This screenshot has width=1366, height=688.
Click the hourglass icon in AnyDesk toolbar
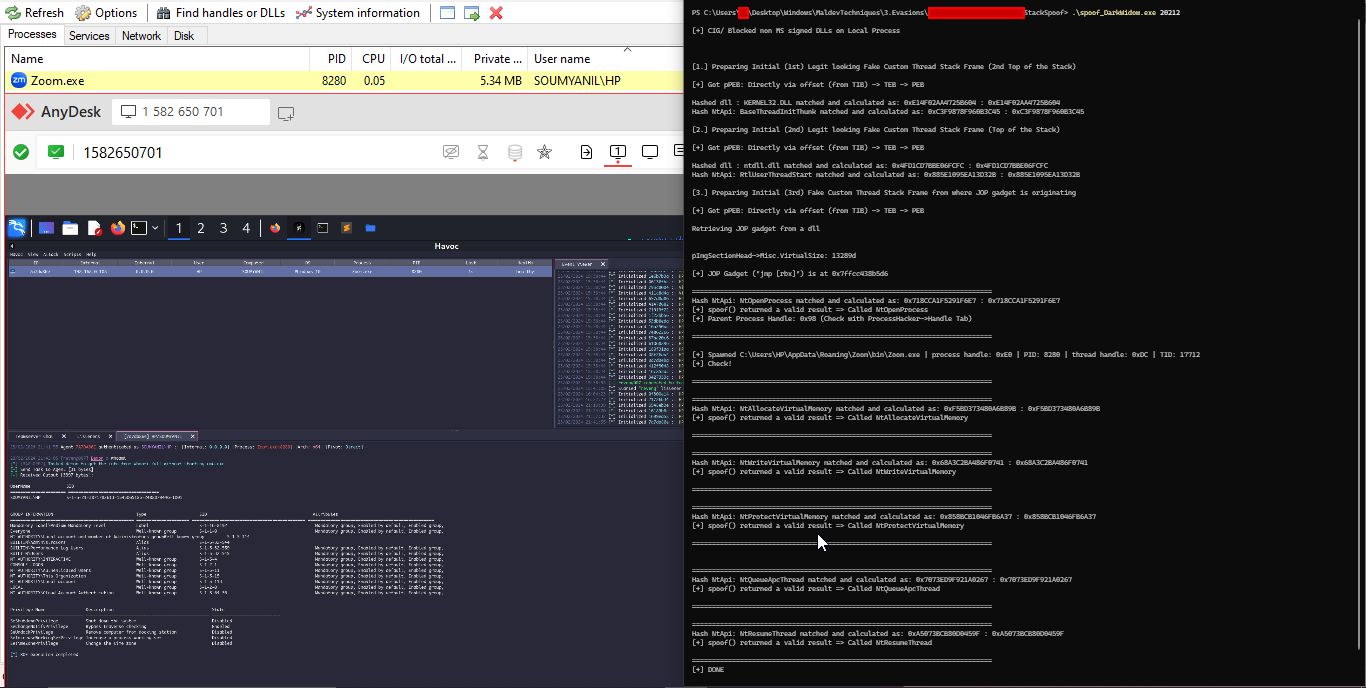482,153
